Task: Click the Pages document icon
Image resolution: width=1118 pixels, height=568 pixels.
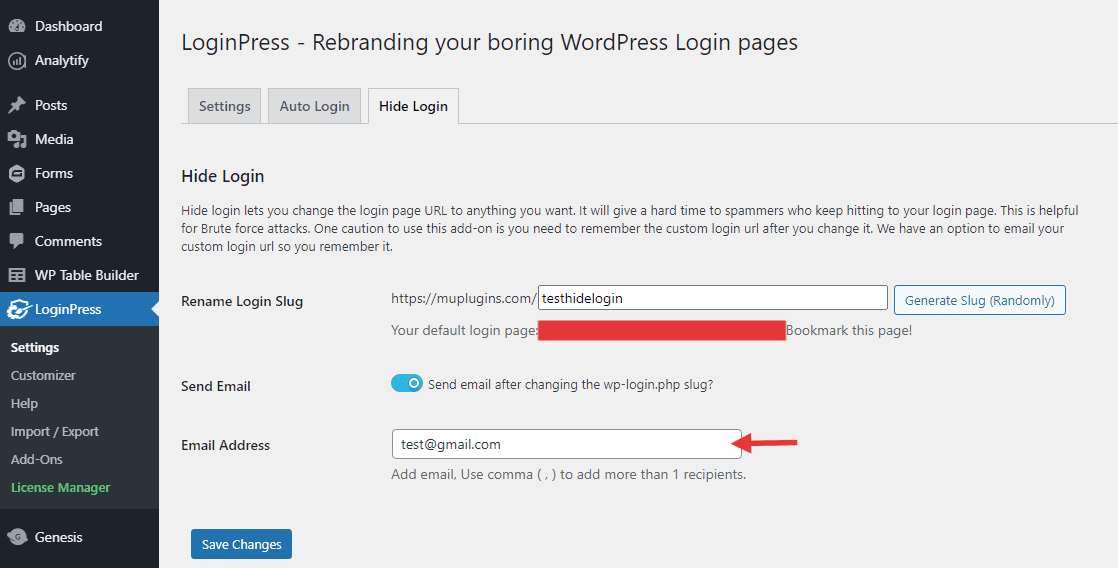Action: click(x=17, y=207)
